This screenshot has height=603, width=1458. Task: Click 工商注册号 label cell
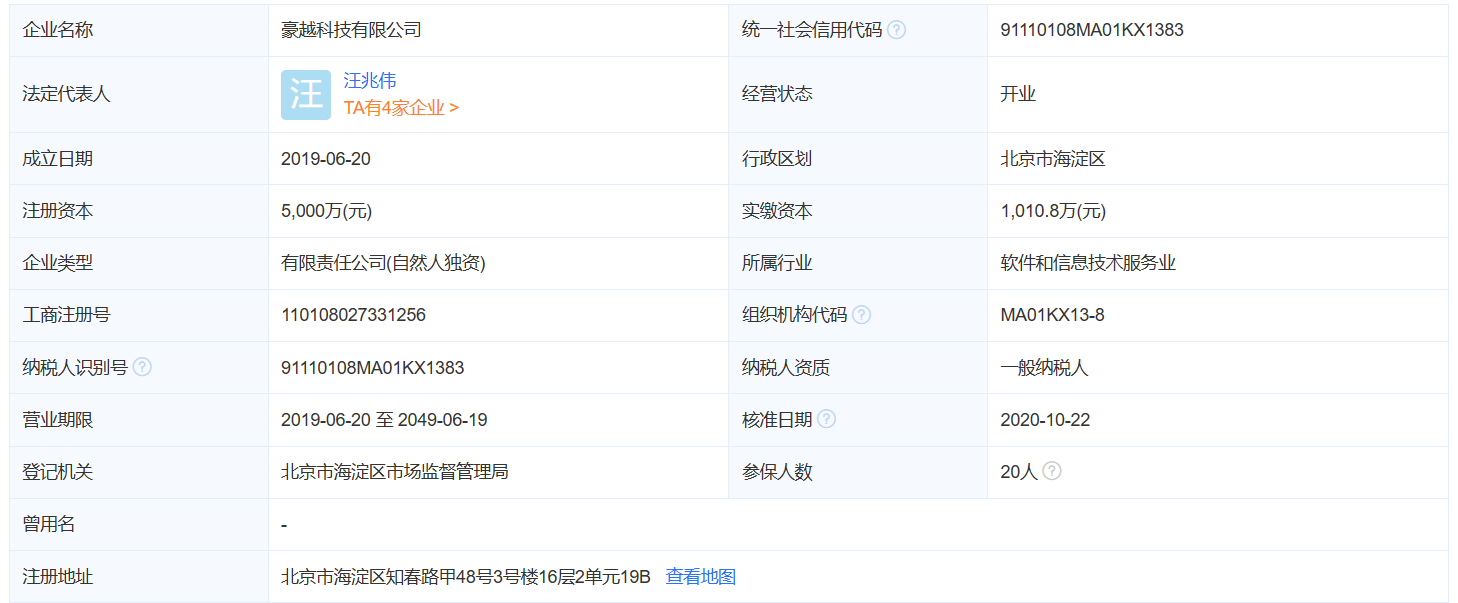click(139, 315)
